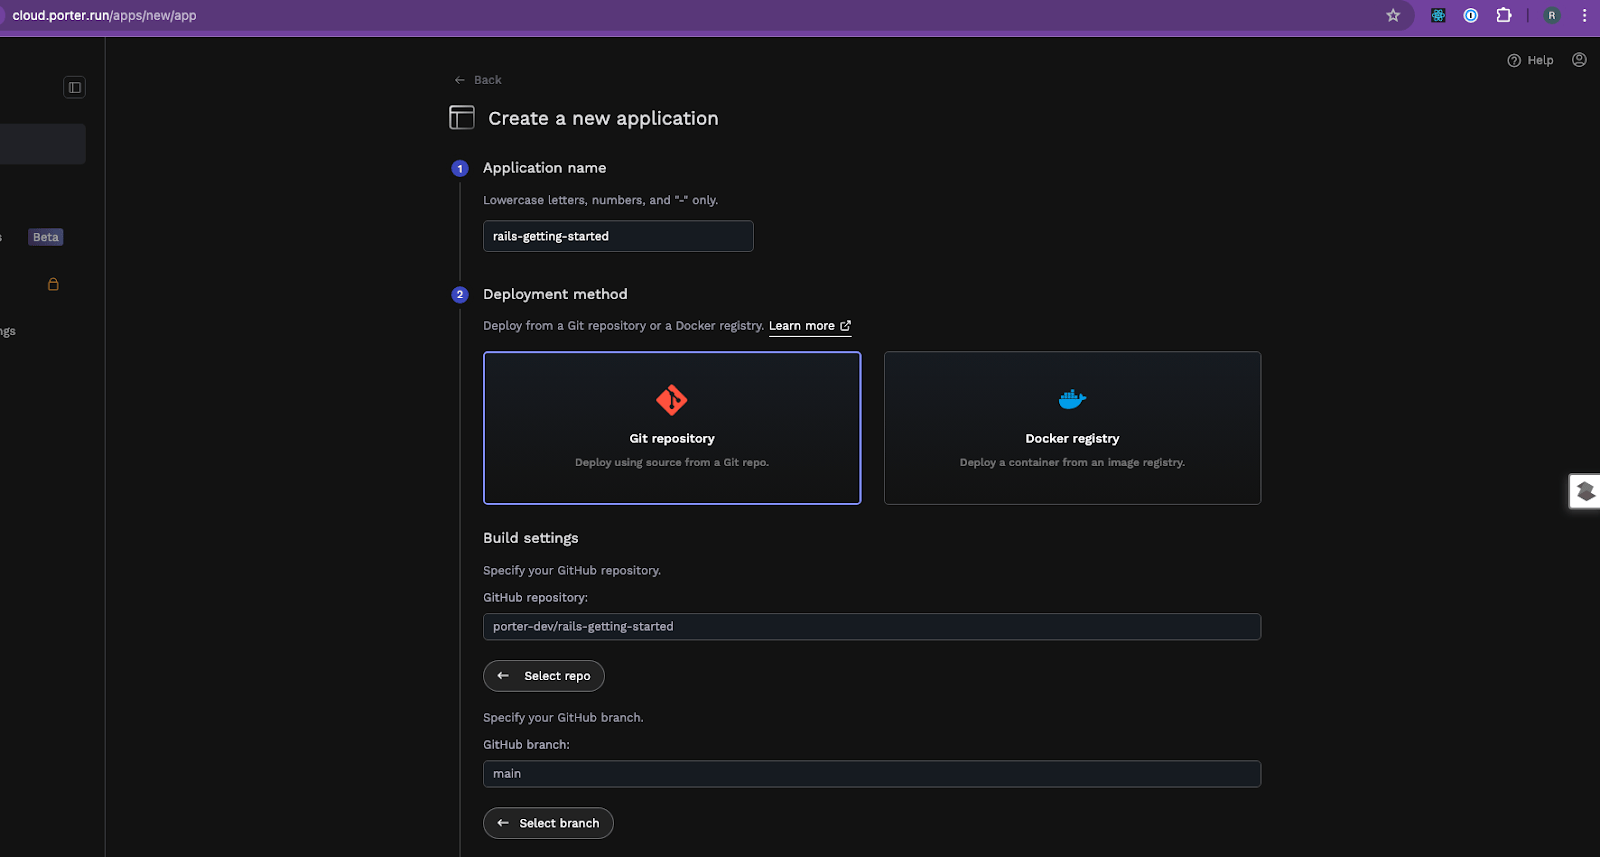Bookmark this page with the star icon
The image size is (1600, 857).
tap(1393, 15)
